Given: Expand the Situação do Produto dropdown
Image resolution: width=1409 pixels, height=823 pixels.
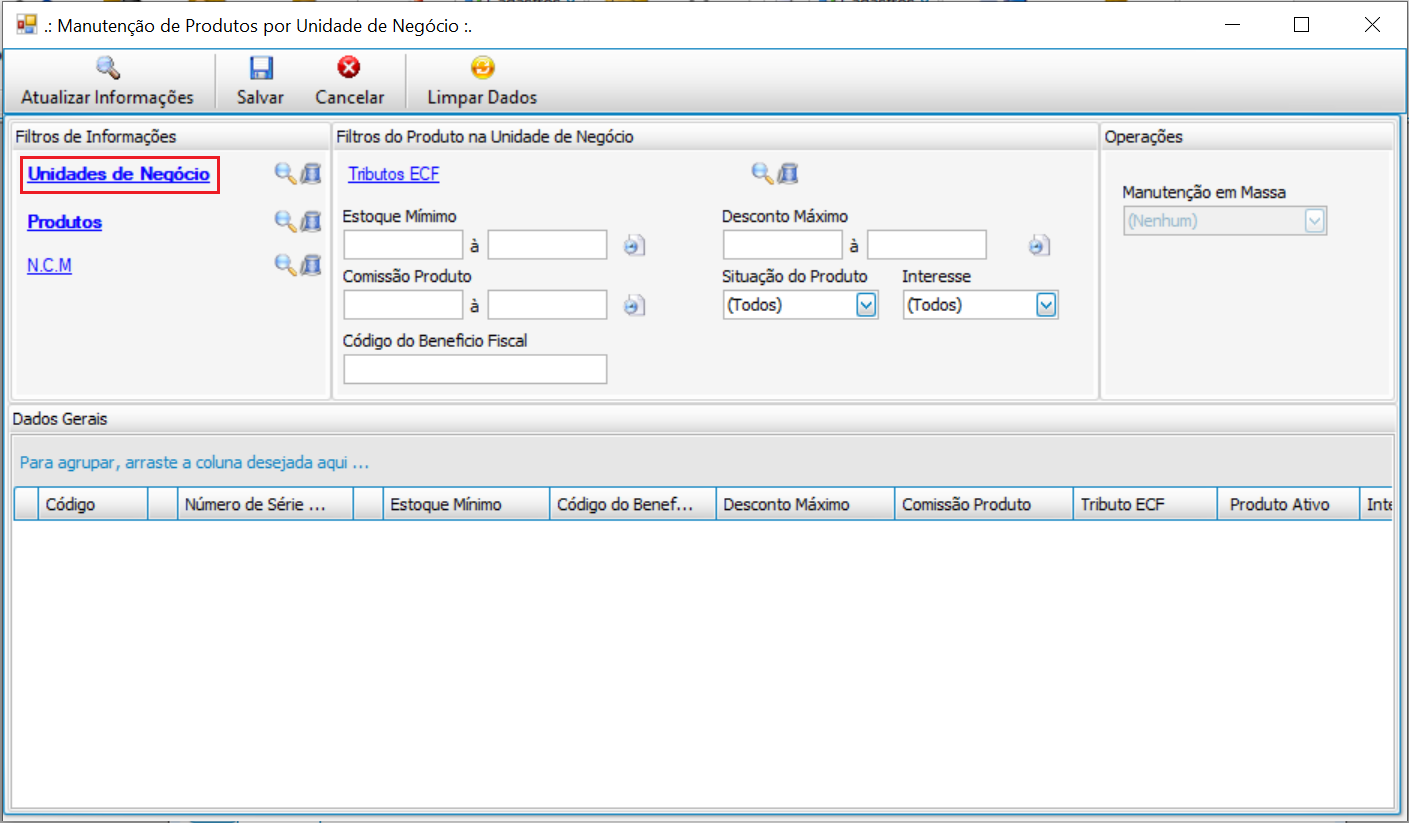Looking at the screenshot, I should pyautogui.click(x=866, y=305).
